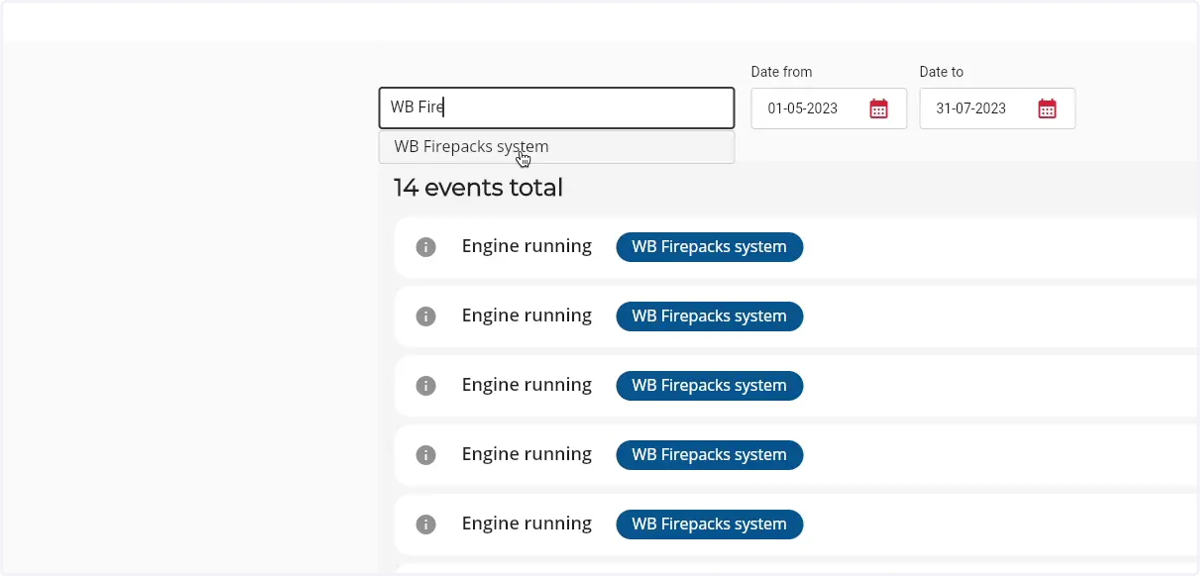1200x576 pixels.
Task: Select the fifth Engine running event title
Action: 527,523
